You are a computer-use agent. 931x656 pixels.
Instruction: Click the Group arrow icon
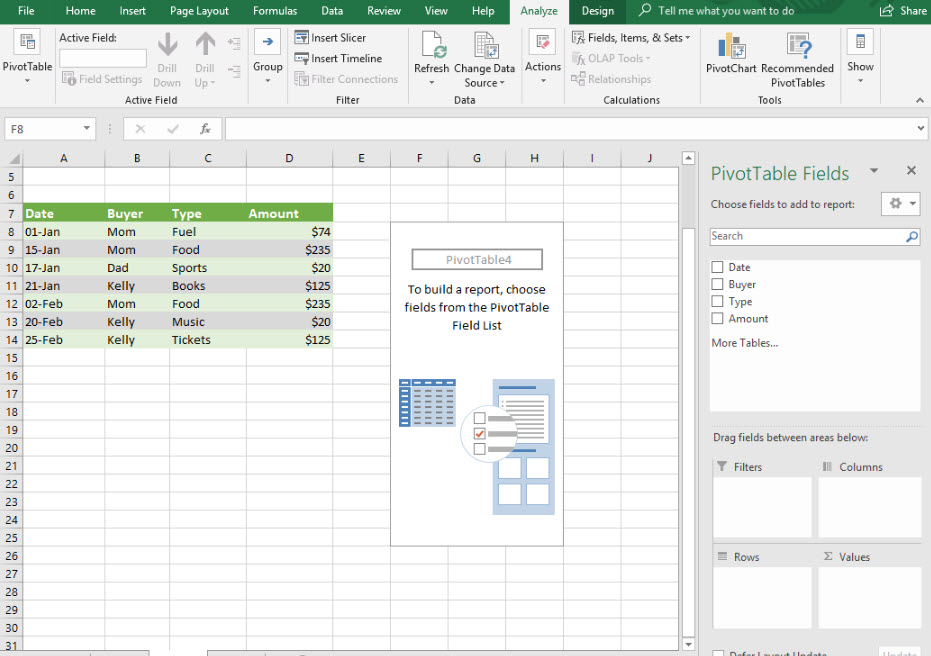pos(267,42)
